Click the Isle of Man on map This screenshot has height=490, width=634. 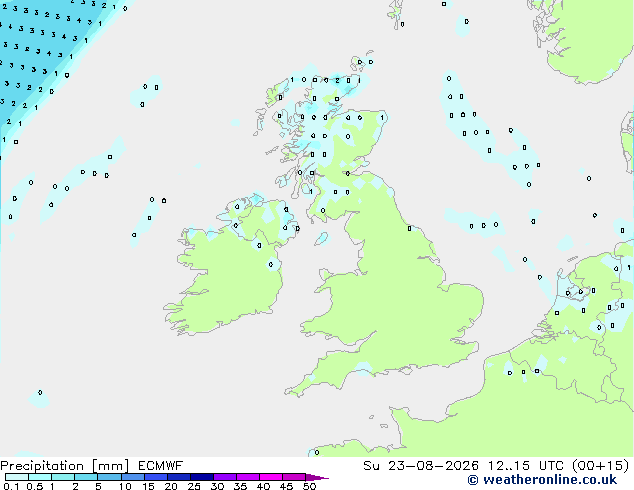[x=323, y=239]
